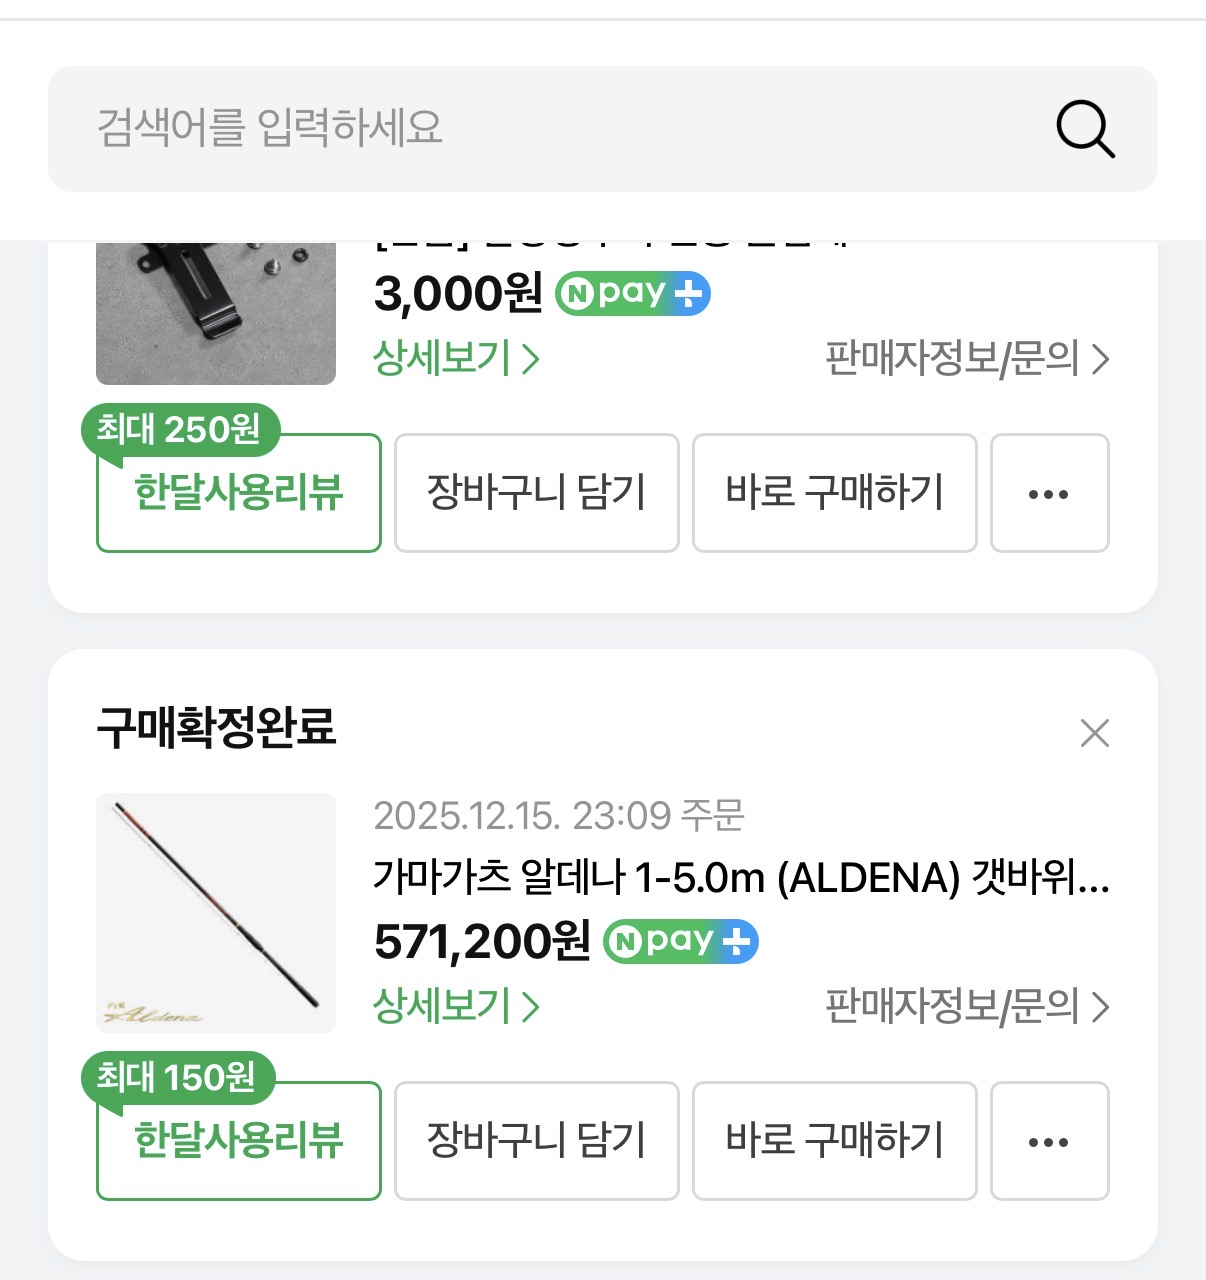This screenshot has height=1280, width=1206.
Task: Open more options menu for 3,000원 item
Action: pyautogui.click(x=1049, y=493)
